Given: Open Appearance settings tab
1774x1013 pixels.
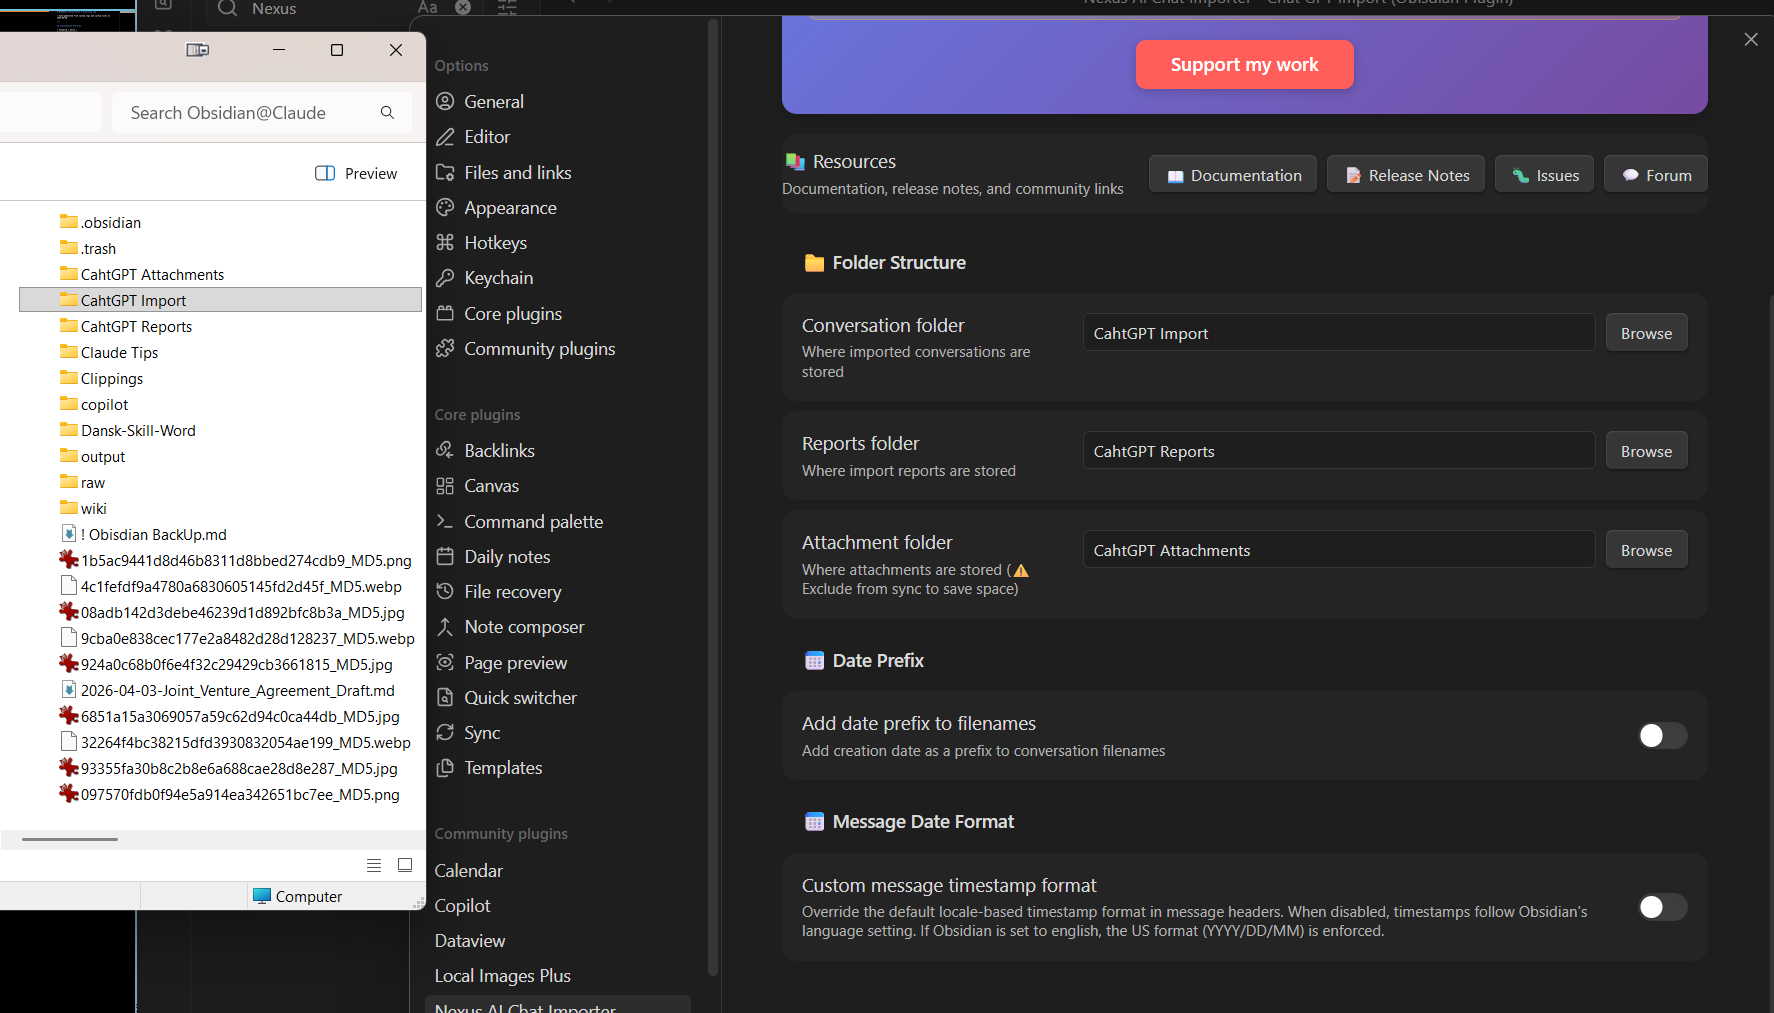Looking at the screenshot, I should (510, 208).
